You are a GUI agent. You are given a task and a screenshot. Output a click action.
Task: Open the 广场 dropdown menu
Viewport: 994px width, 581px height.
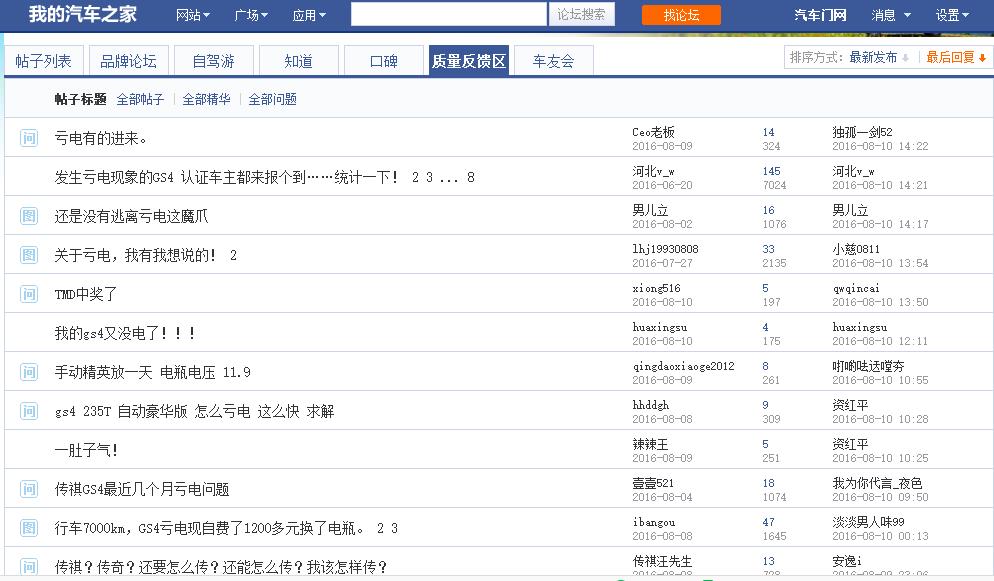coord(251,15)
